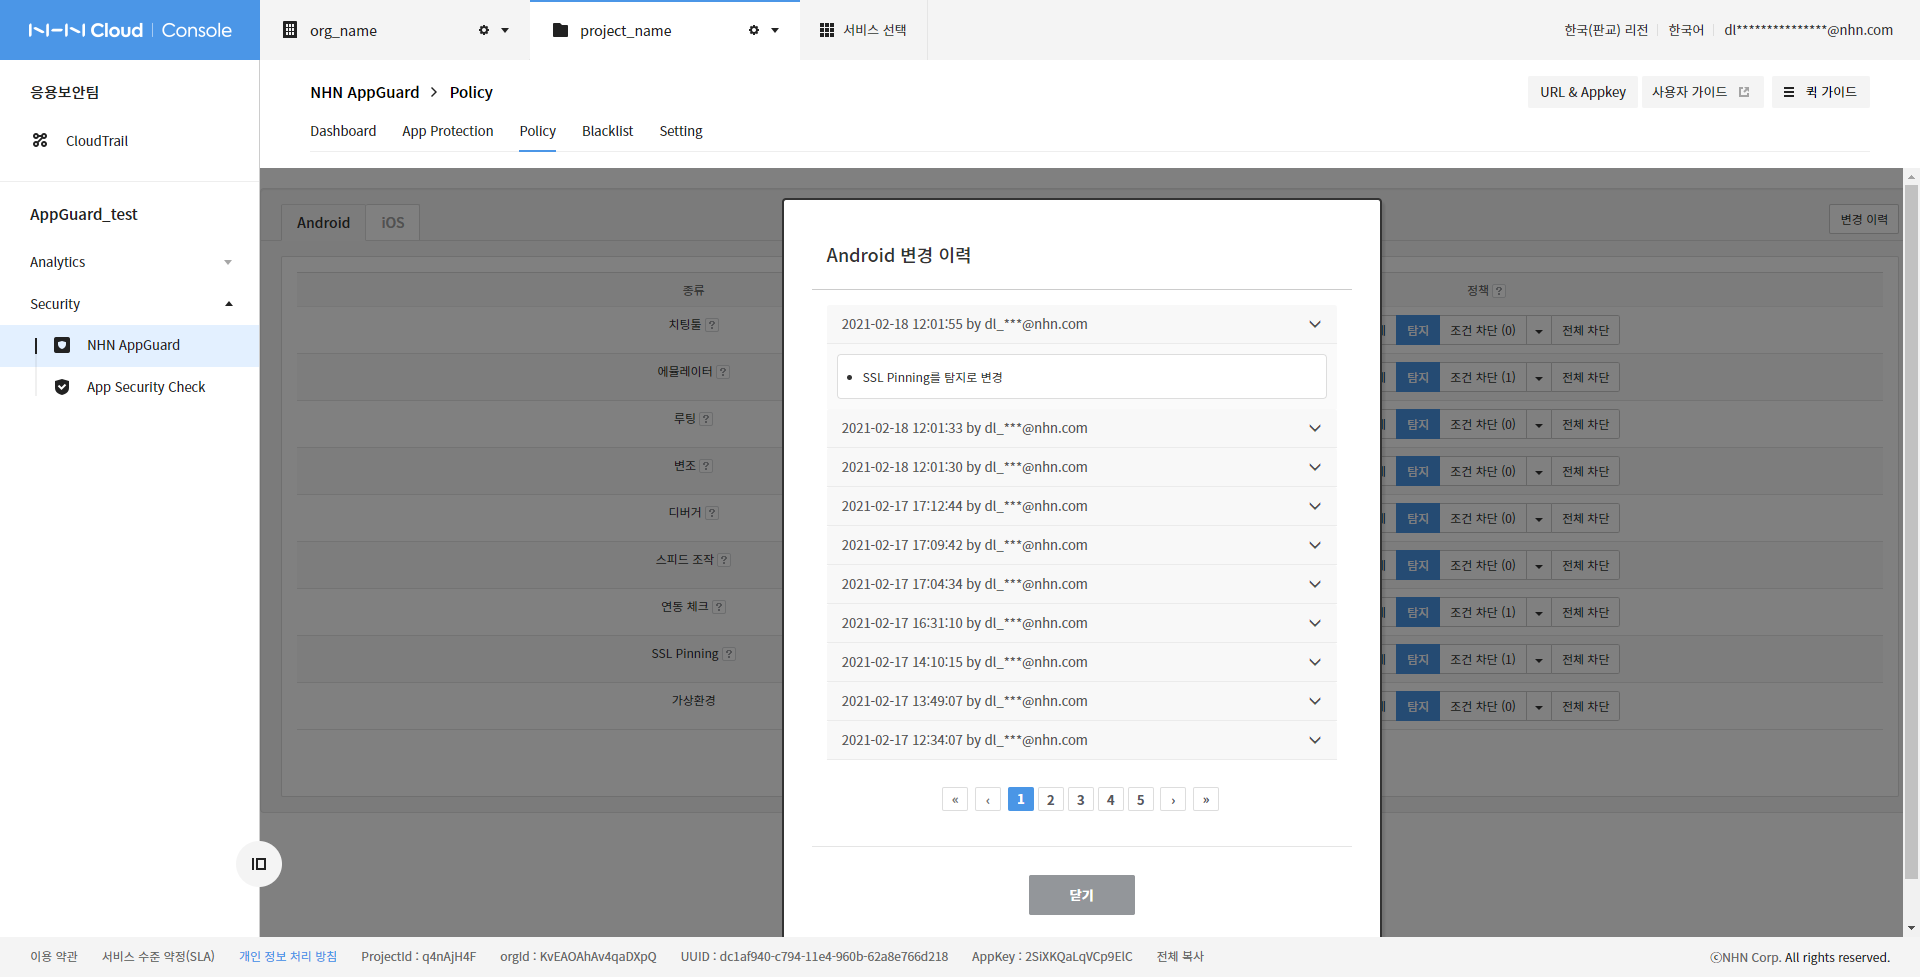Switch to Blacklist tab
Image resolution: width=1920 pixels, height=977 pixels.
point(607,131)
